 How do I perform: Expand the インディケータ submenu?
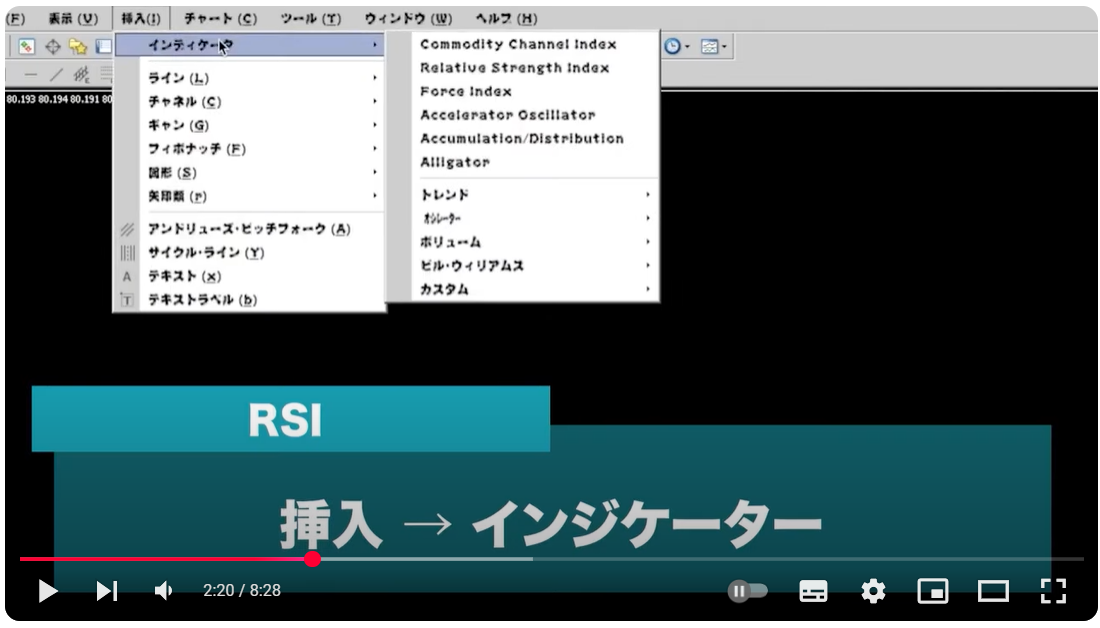coord(250,45)
